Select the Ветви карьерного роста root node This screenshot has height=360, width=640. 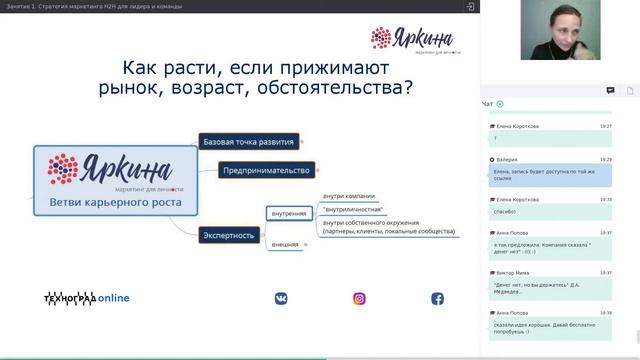(x=116, y=180)
